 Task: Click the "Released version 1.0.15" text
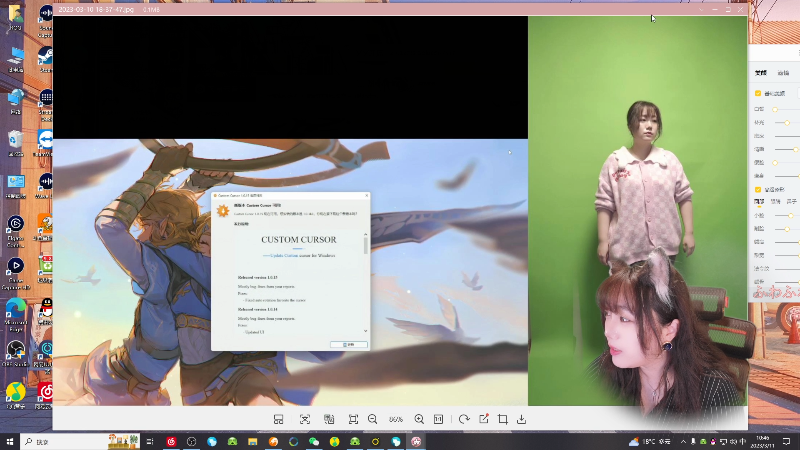[x=258, y=277]
